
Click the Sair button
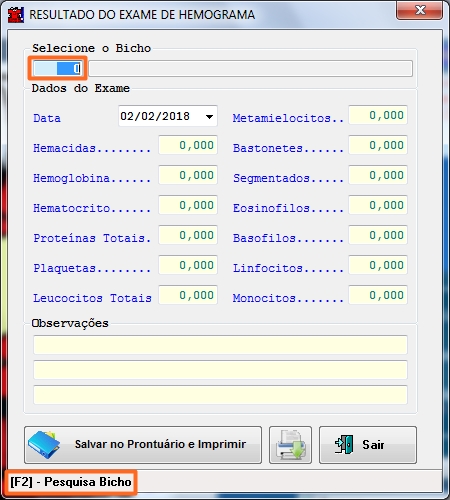[368, 445]
